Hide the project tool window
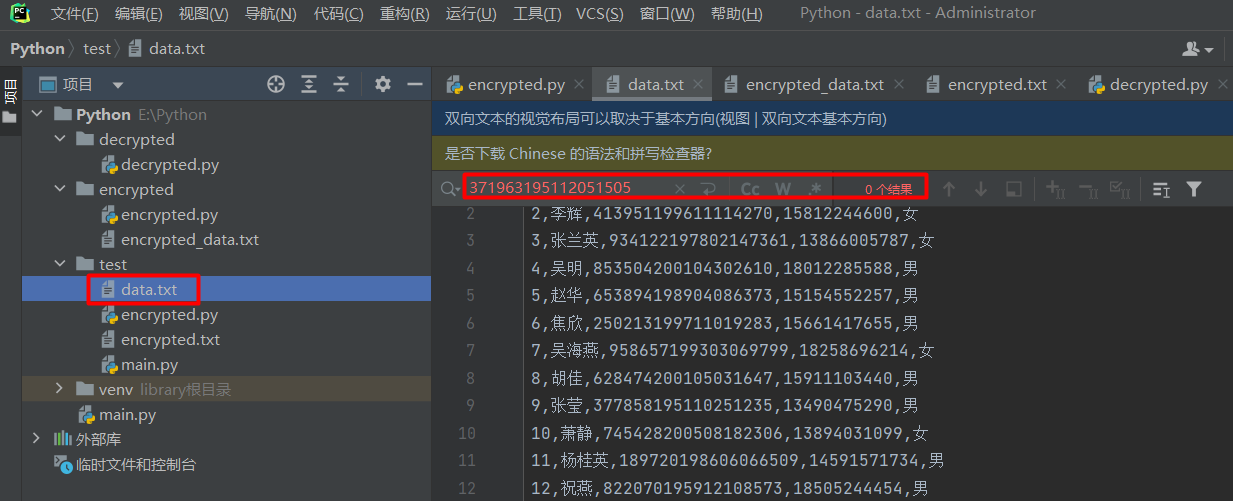Viewport: 1233px width, 501px height. (x=414, y=85)
